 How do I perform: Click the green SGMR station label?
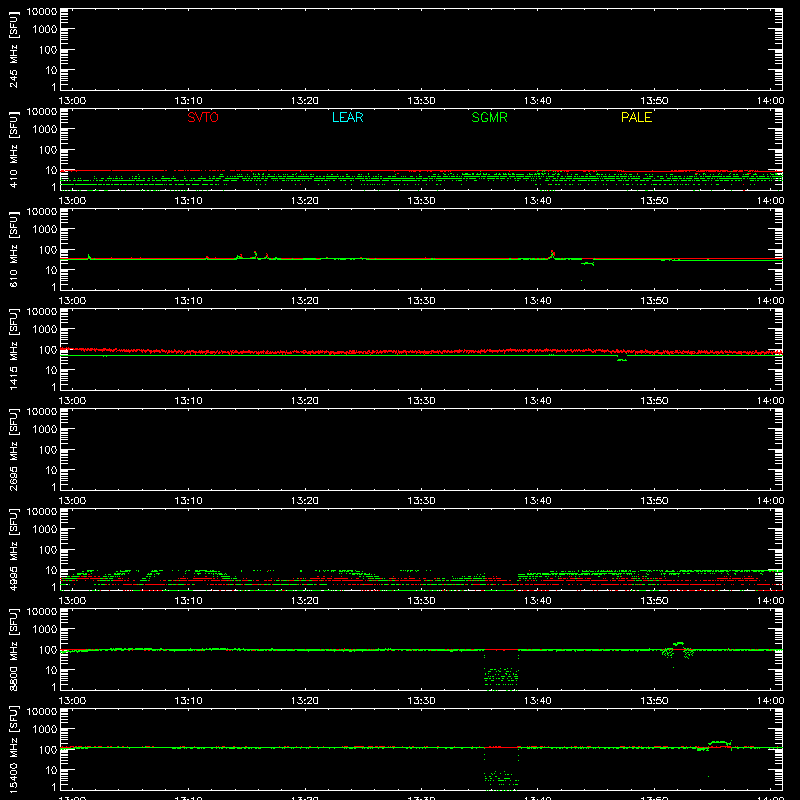click(x=489, y=117)
